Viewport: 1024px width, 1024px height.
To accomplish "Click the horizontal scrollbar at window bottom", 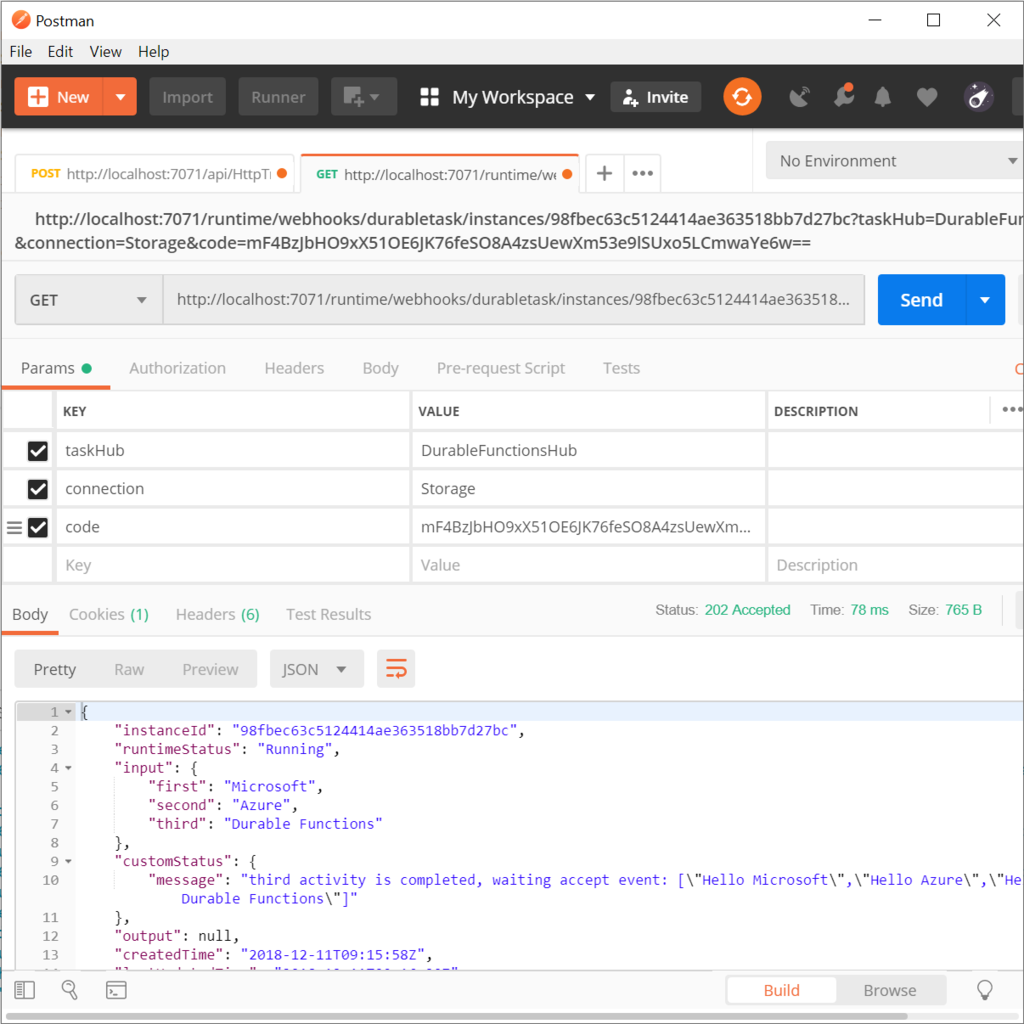I will click(457, 1017).
